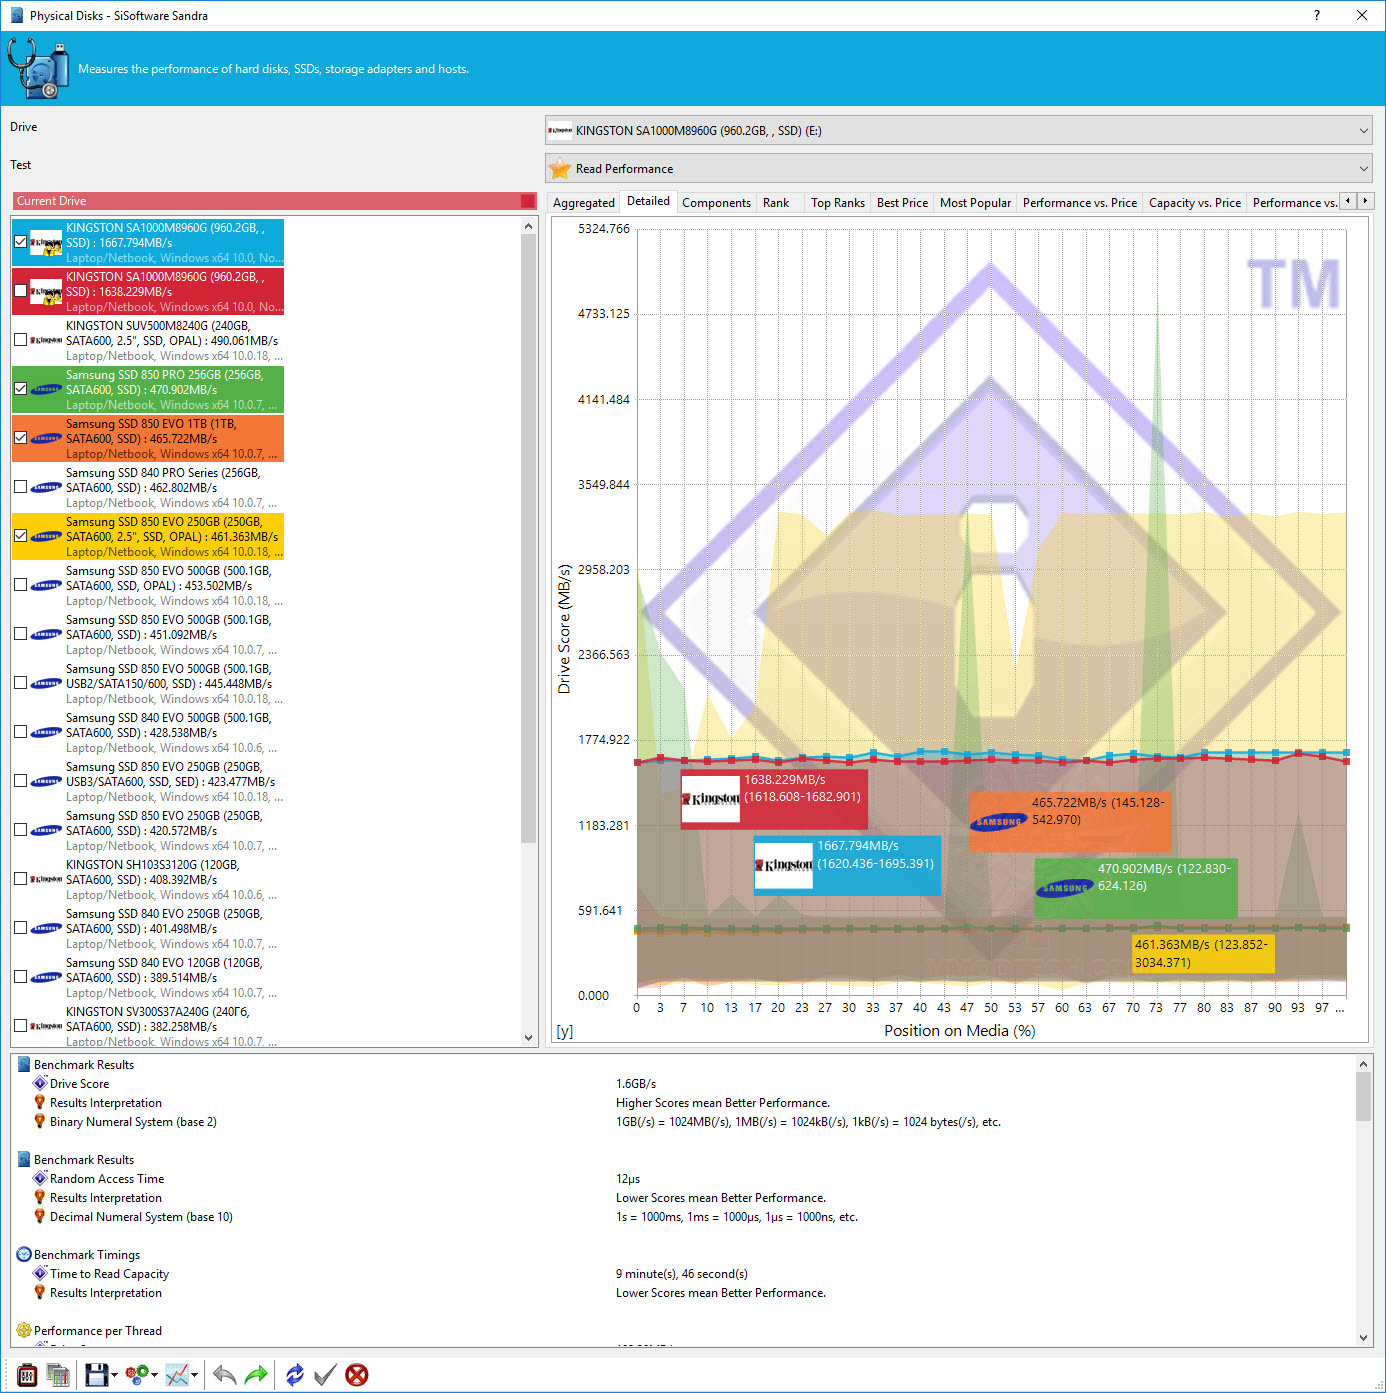
Task: Click the Drive Score diamond icon
Action: coord(40,1083)
